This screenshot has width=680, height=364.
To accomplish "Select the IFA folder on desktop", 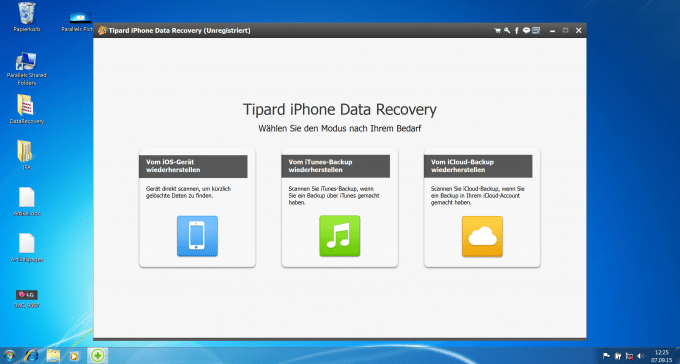I will click(x=26, y=155).
